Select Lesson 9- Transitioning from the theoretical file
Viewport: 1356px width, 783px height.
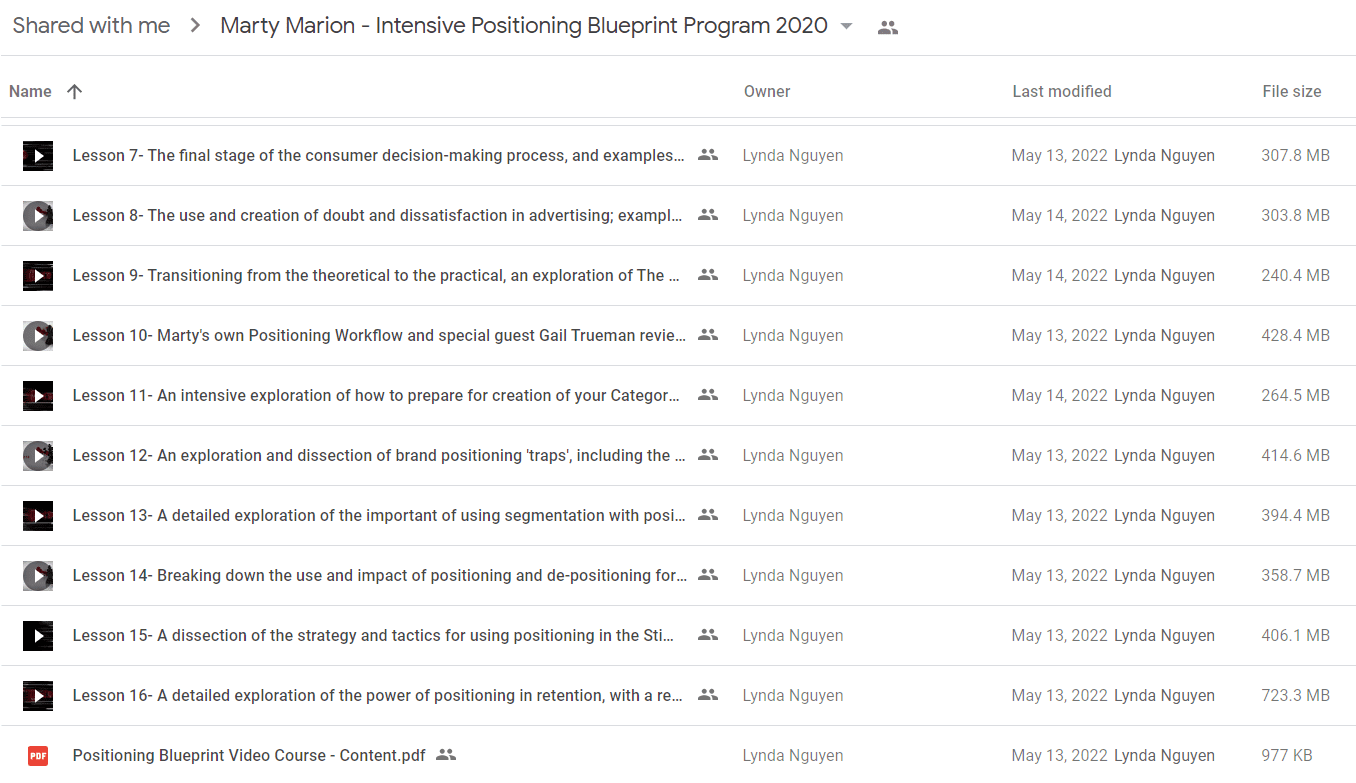click(x=376, y=275)
